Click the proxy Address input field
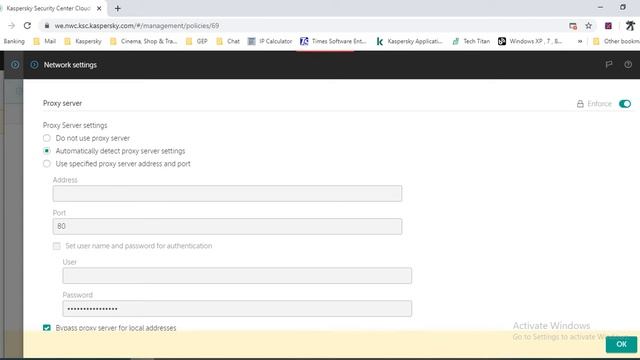 (x=227, y=193)
